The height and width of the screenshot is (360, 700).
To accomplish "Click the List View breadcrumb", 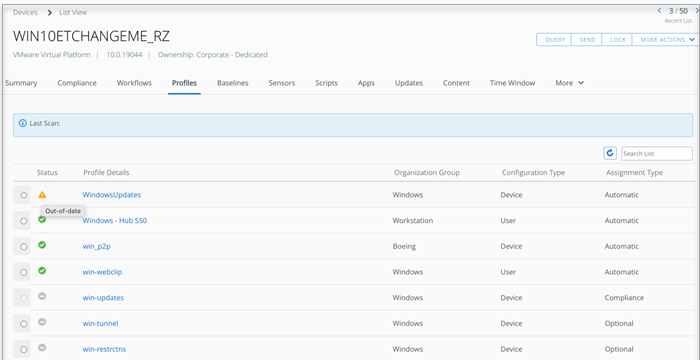I will 73,13.
